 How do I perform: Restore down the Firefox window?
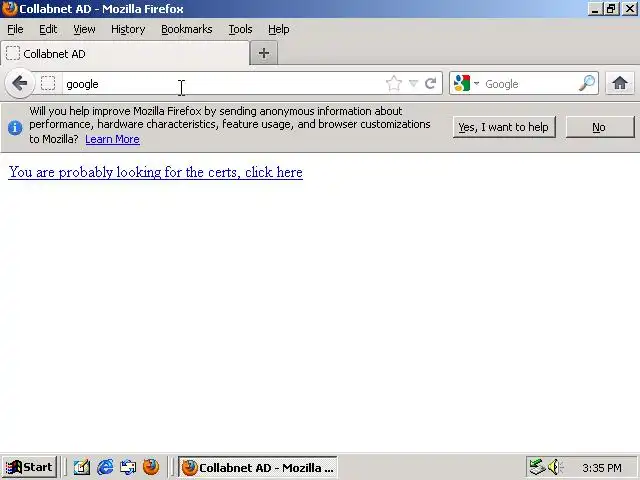611,9
